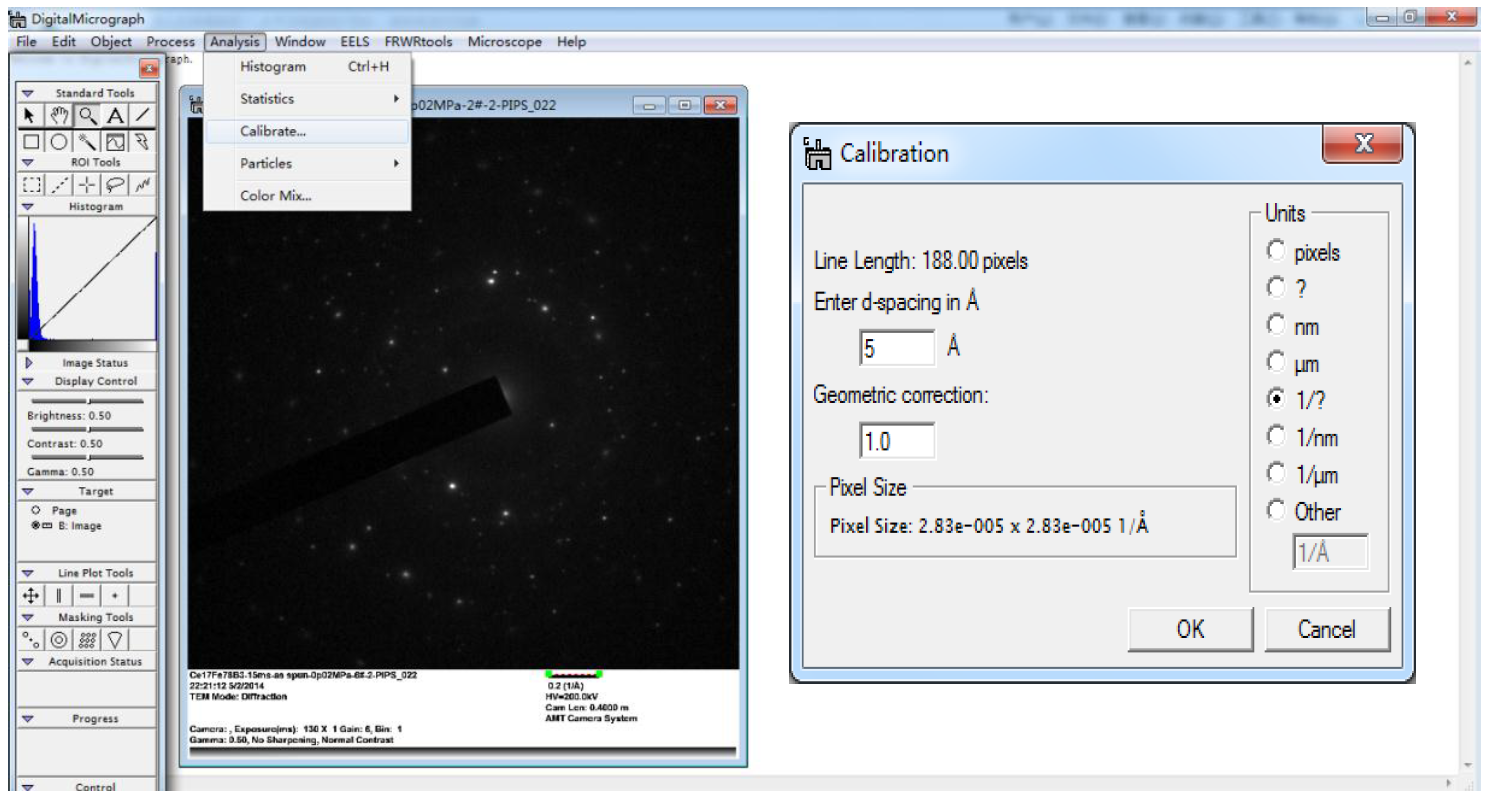Screen dimensions: 1485x797
Task: Select the arrow pointer tool
Action: [x=31, y=116]
